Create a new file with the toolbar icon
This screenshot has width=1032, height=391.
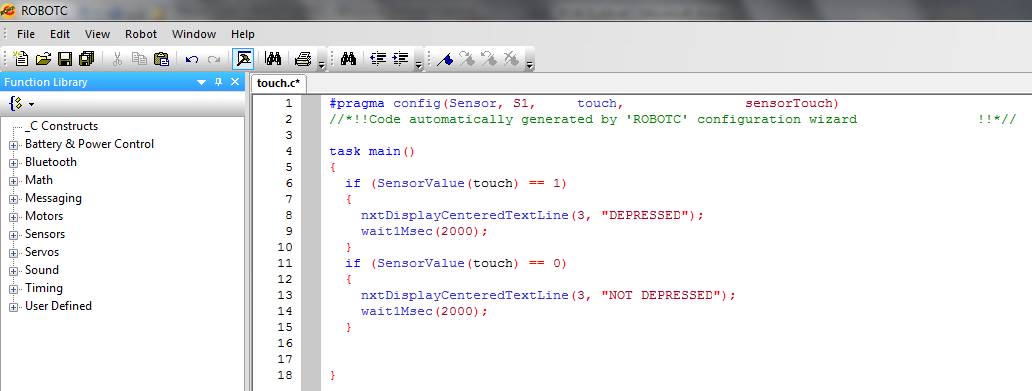click(x=21, y=59)
